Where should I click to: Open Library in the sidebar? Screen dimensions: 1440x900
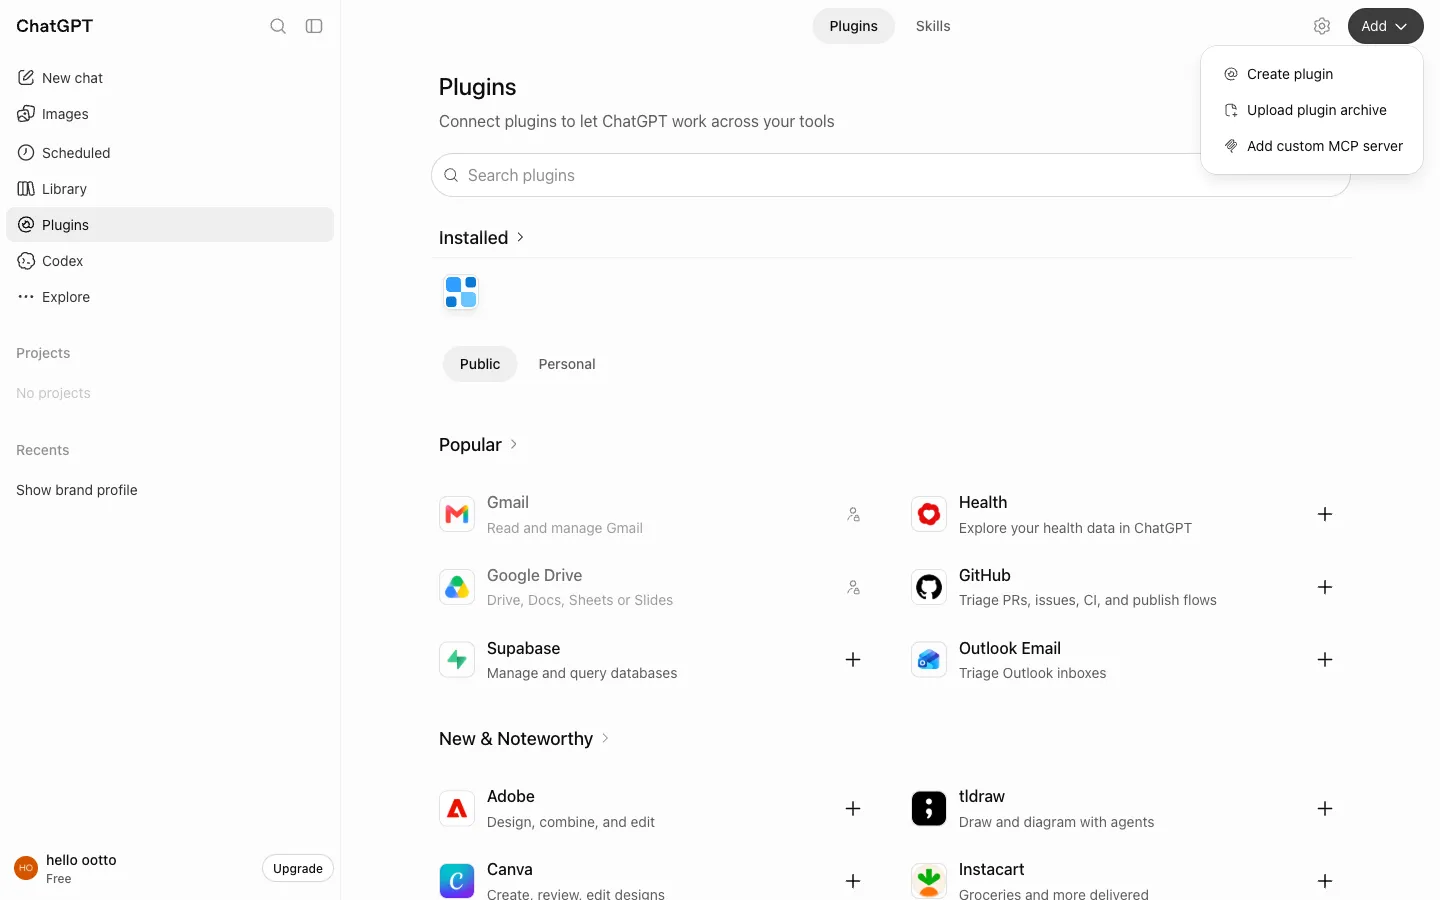[170, 189]
